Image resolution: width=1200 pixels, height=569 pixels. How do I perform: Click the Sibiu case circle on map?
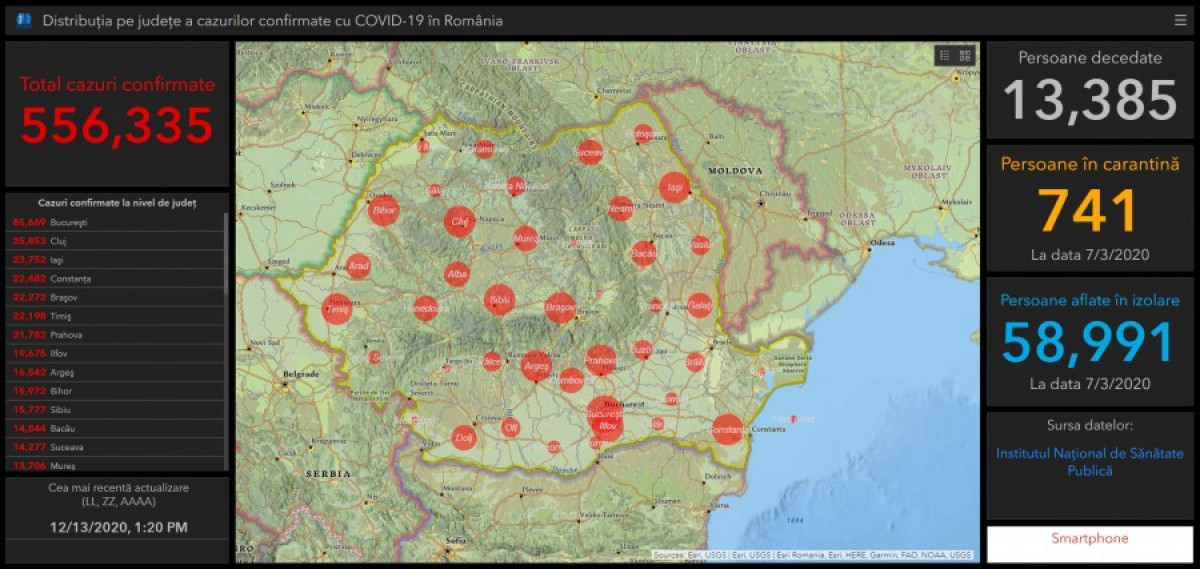pos(499,300)
